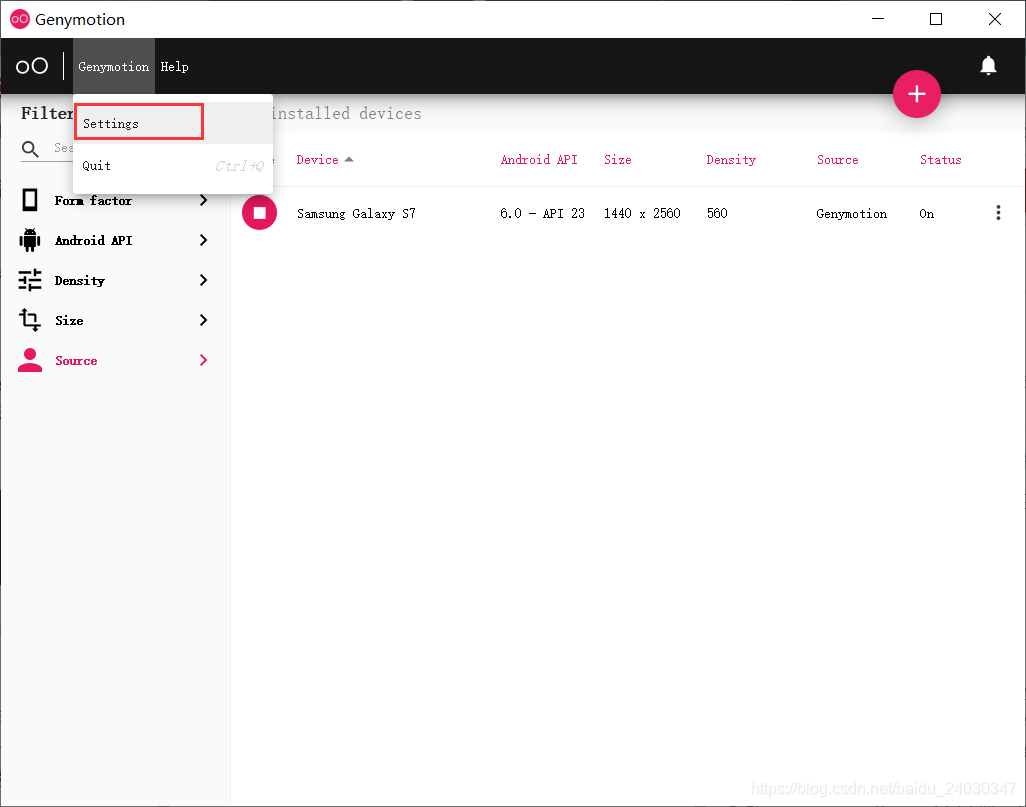The width and height of the screenshot is (1026, 807).
Task: Select the Form factor filter label
Action: 93,200
